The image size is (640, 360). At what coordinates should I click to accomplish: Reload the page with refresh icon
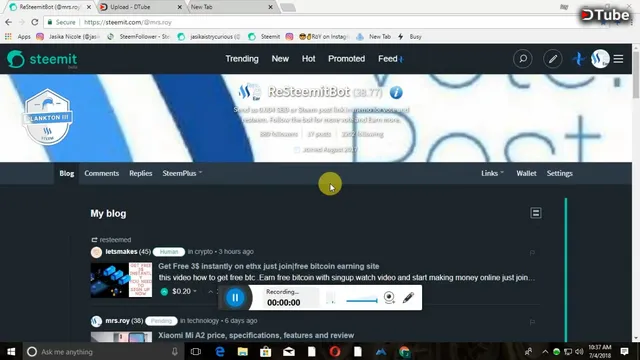point(35,22)
